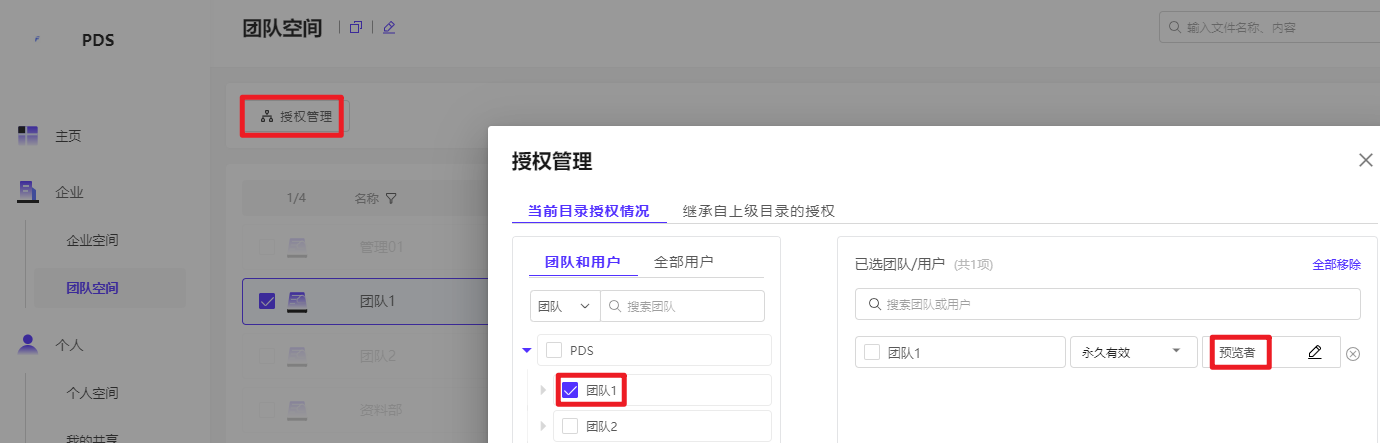Click the 名称 column filter icon
This screenshot has height=443, width=1380.
[x=391, y=198]
